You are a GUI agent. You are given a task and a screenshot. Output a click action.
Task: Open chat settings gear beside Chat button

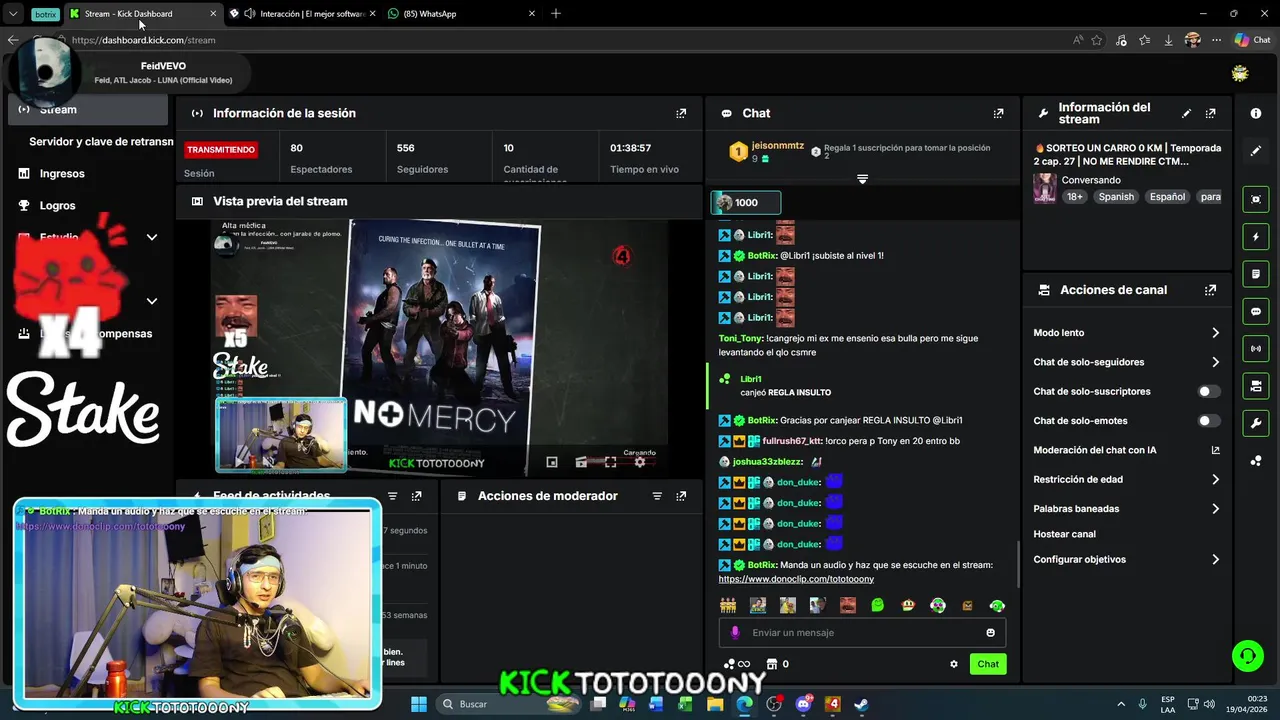point(954,664)
